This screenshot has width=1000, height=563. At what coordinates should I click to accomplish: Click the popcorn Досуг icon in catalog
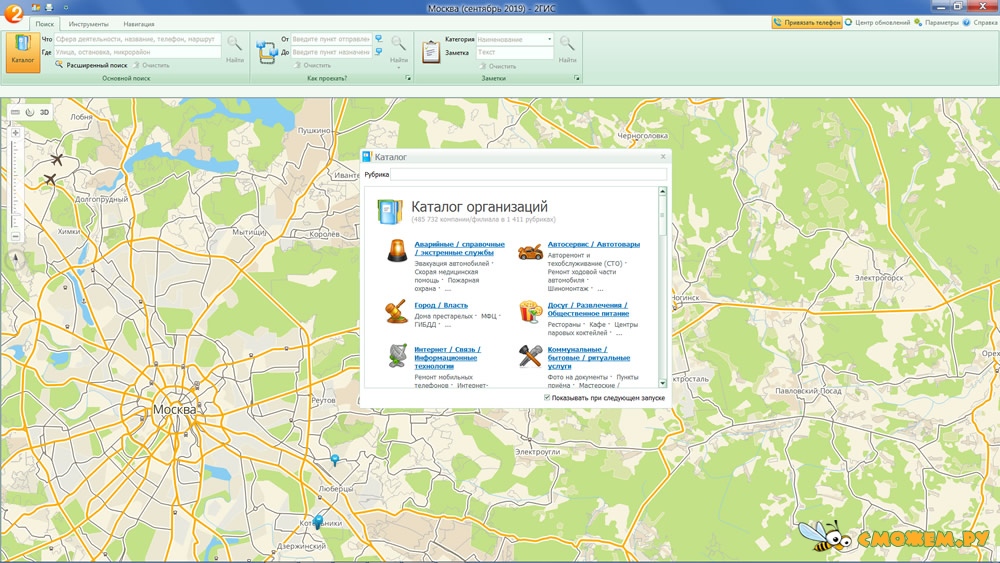point(530,312)
